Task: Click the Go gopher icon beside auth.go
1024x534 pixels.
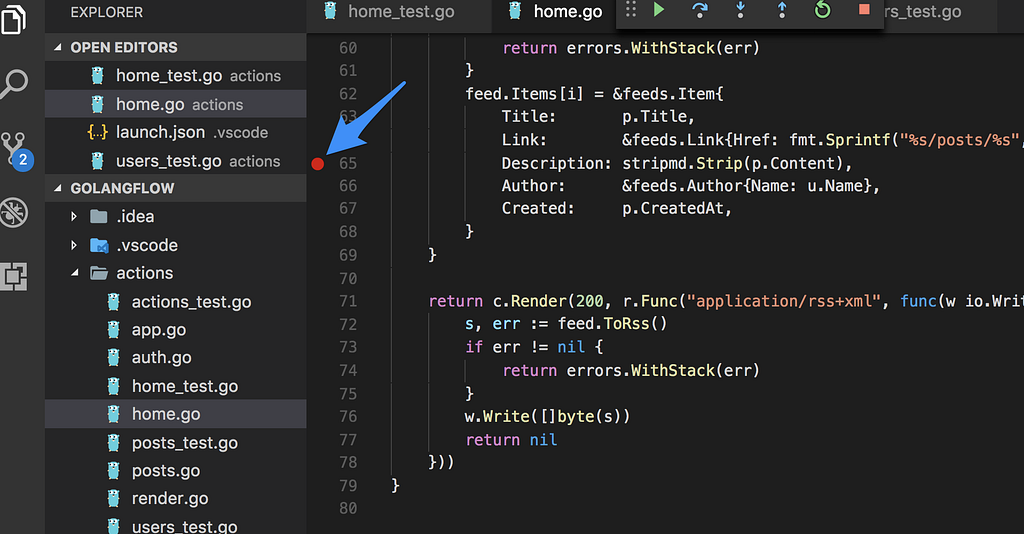Action: [114, 358]
